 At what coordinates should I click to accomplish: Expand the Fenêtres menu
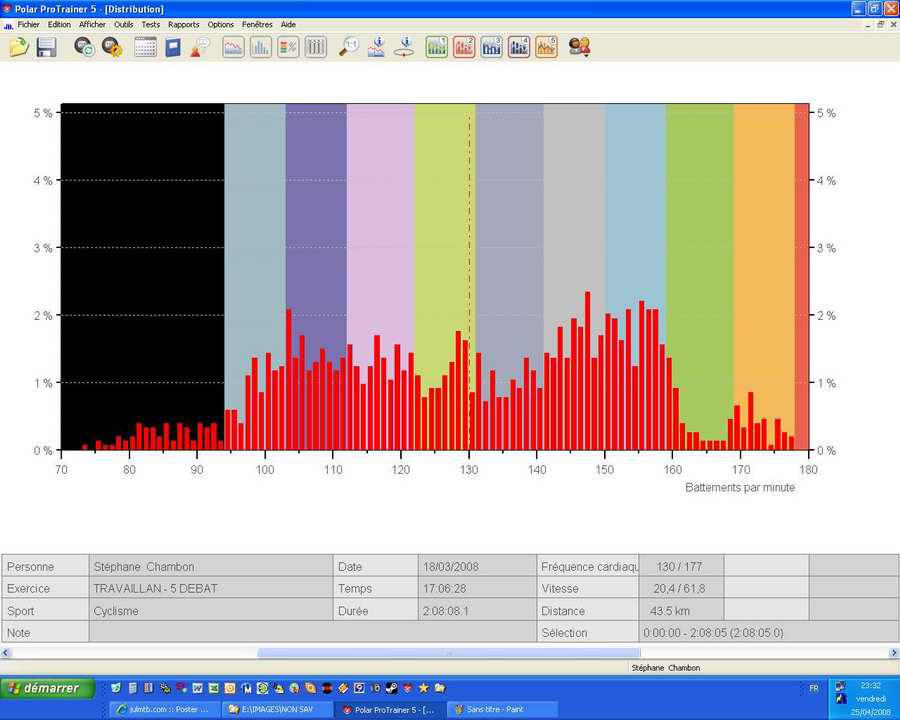pos(257,24)
